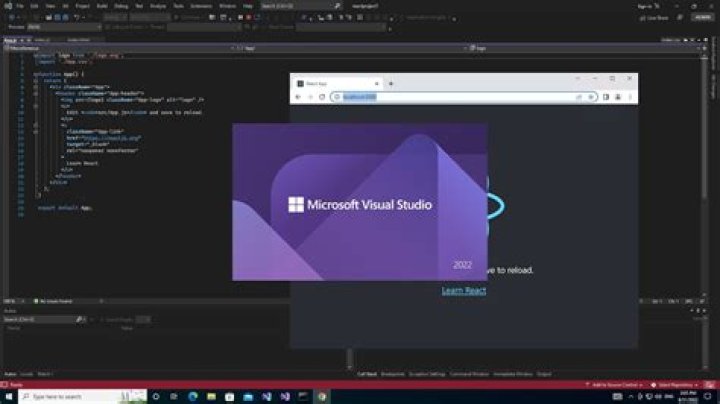720x404 pixels.
Task: Bookmark the page with the star icon
Action: (x=591, y=97)
